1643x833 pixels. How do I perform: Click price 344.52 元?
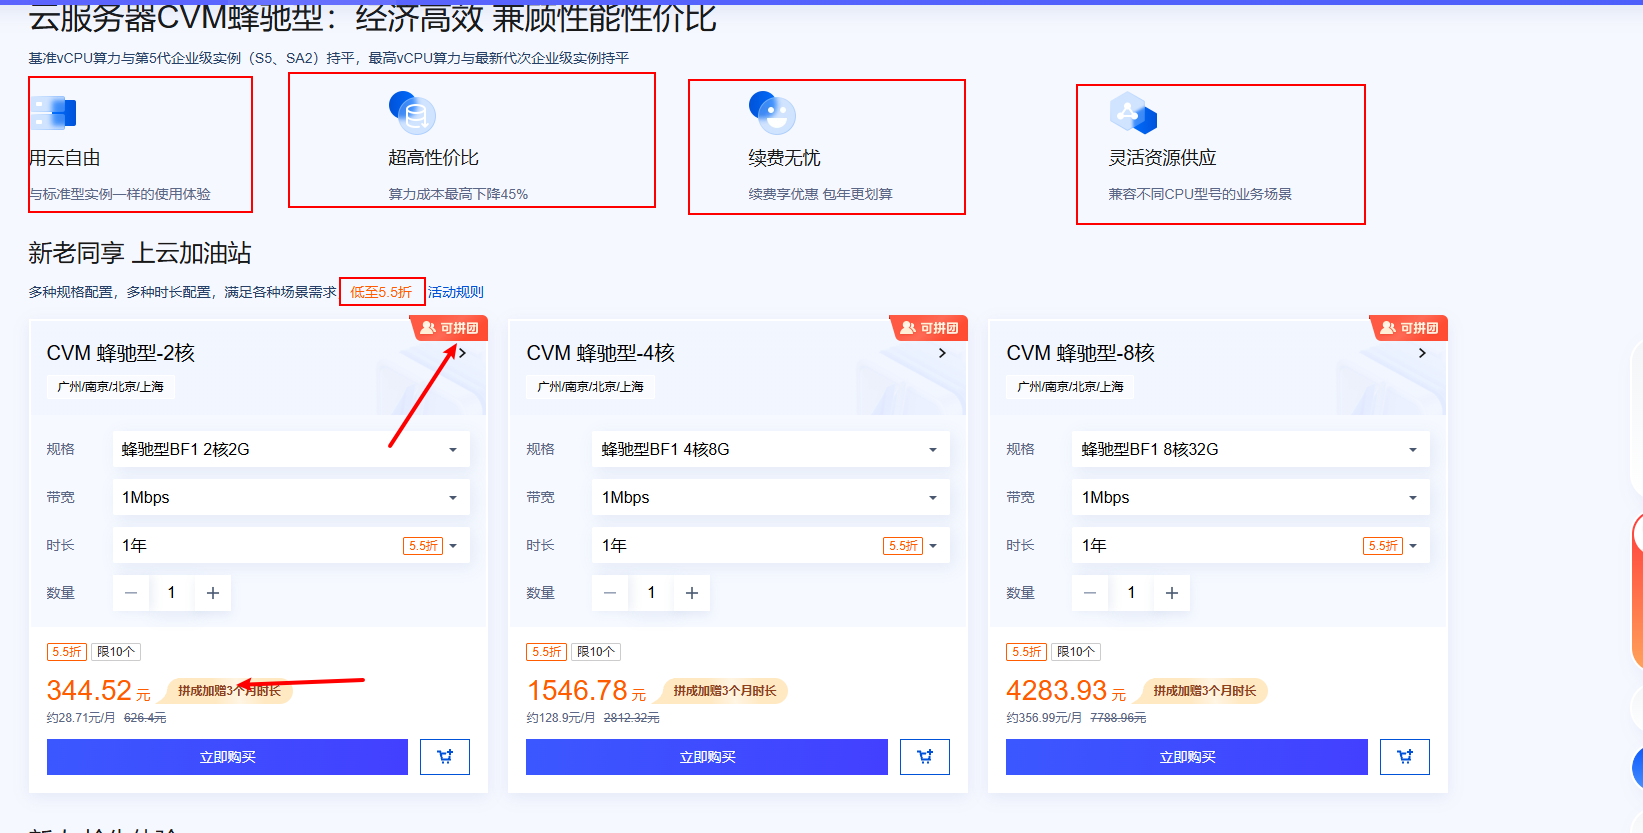(x=98, y=691)
